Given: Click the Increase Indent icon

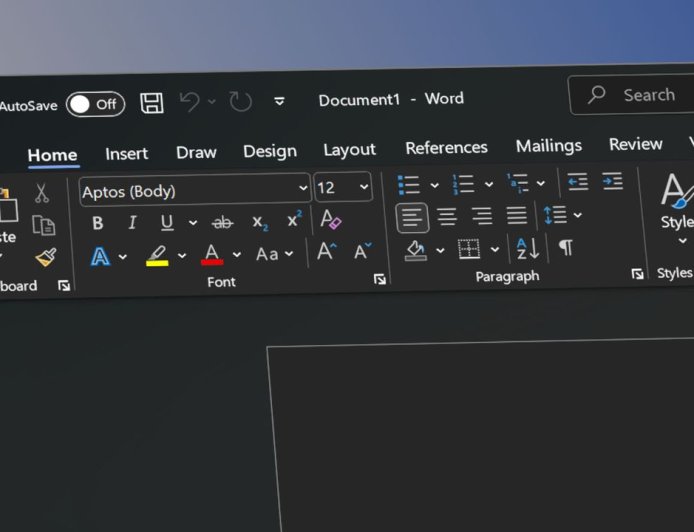Looking at the screenshot, I should point(613,181).
